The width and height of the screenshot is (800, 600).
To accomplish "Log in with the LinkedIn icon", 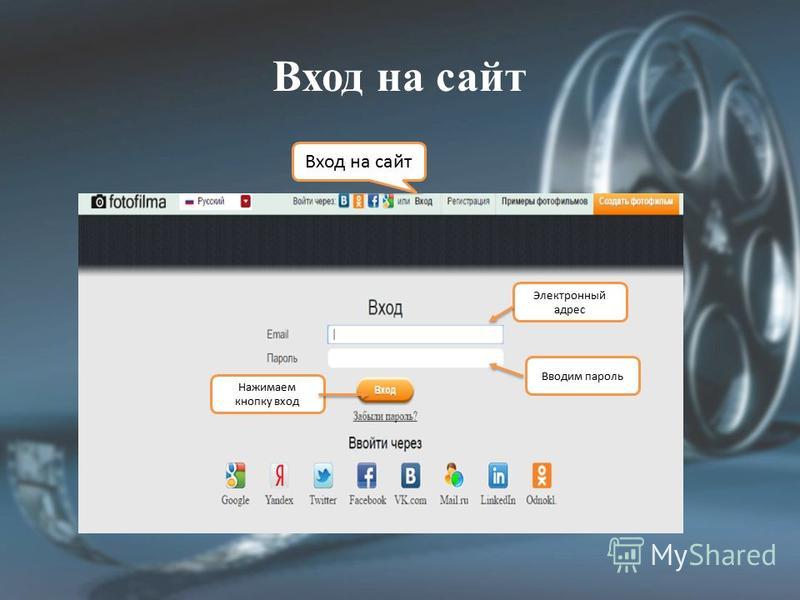I will 498,476.
